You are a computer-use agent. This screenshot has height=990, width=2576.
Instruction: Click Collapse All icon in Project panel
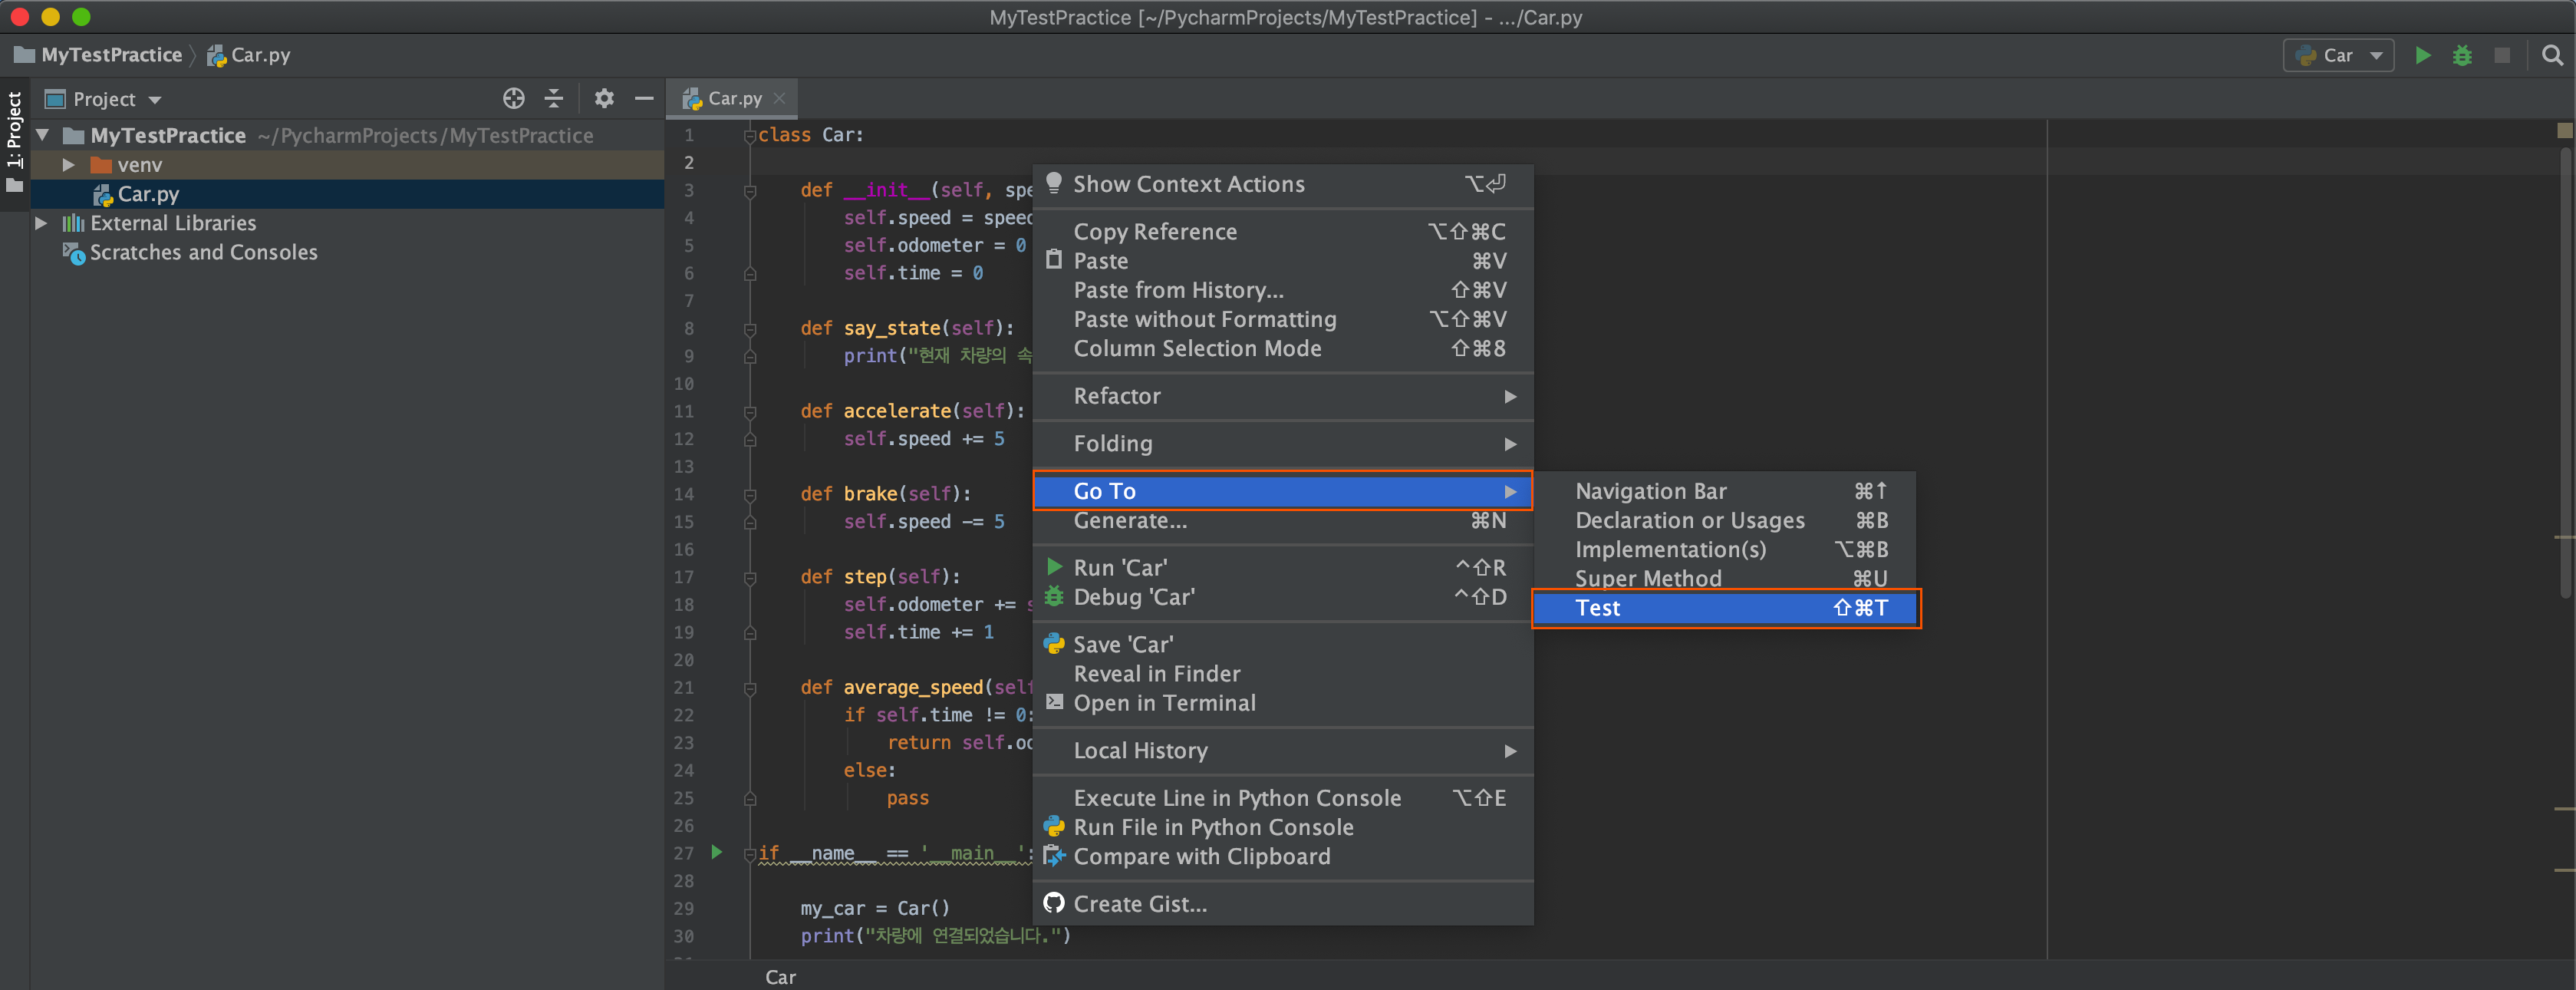click(x=553, y=99)
